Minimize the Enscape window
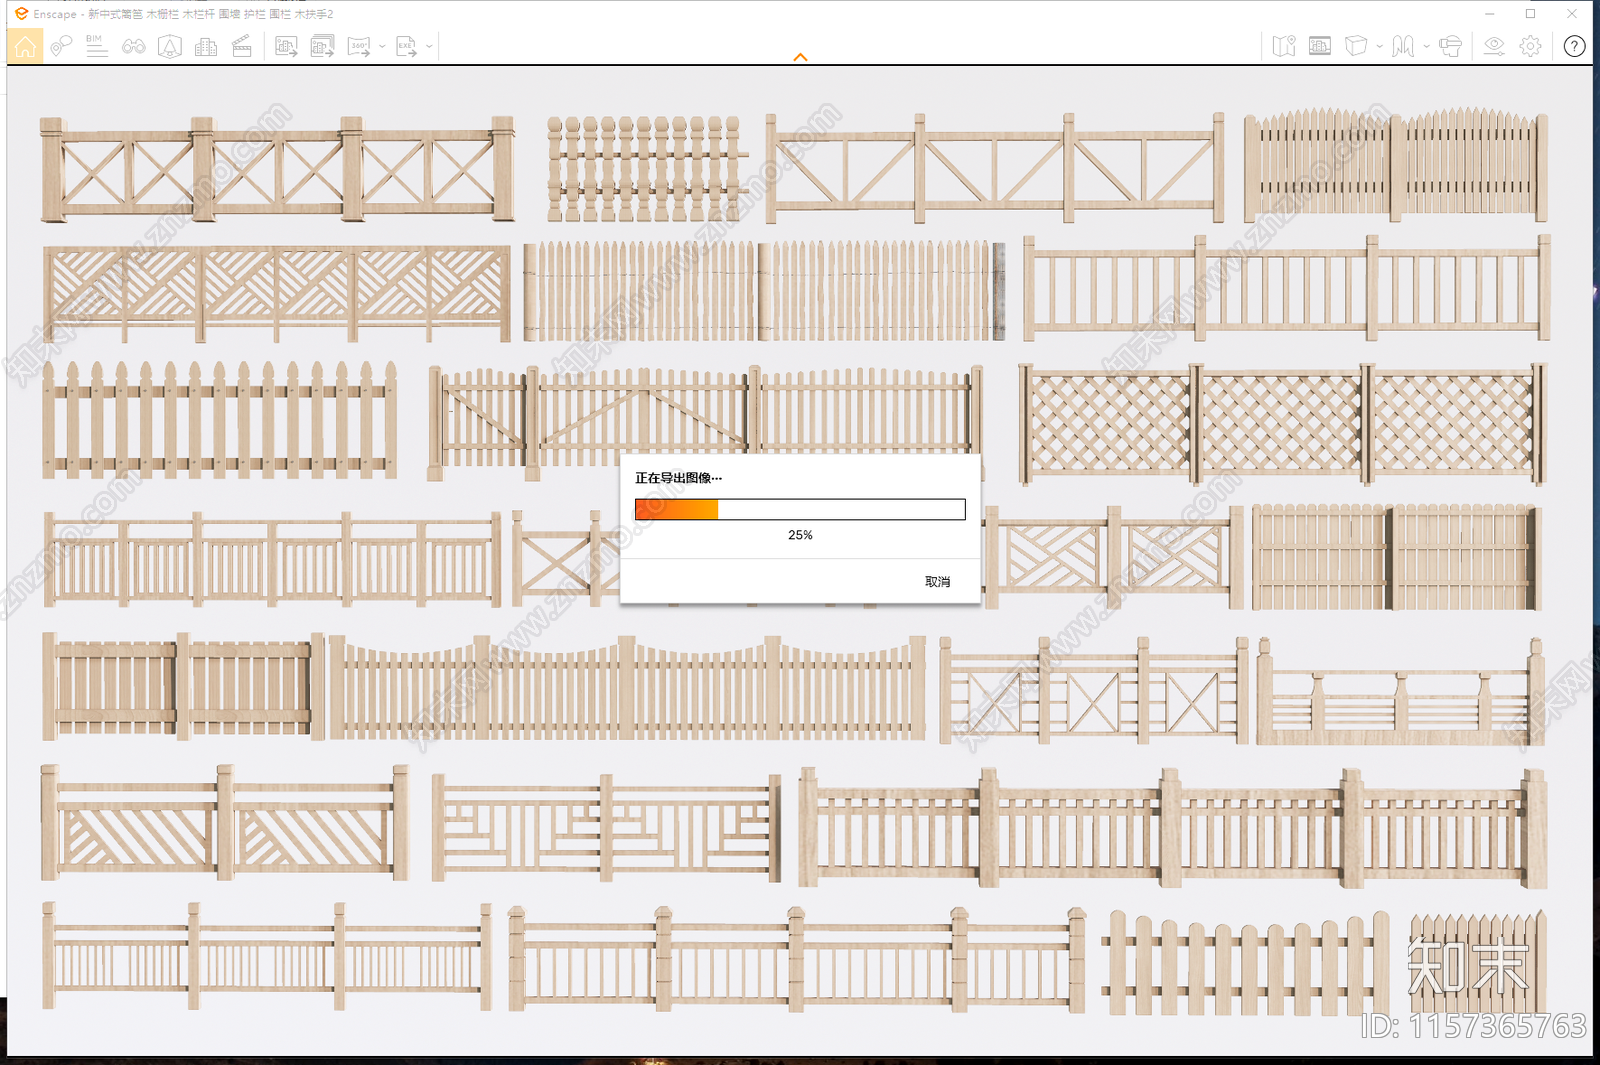Viewport: 1600px width, 1065px height. tap(1490, 14)
